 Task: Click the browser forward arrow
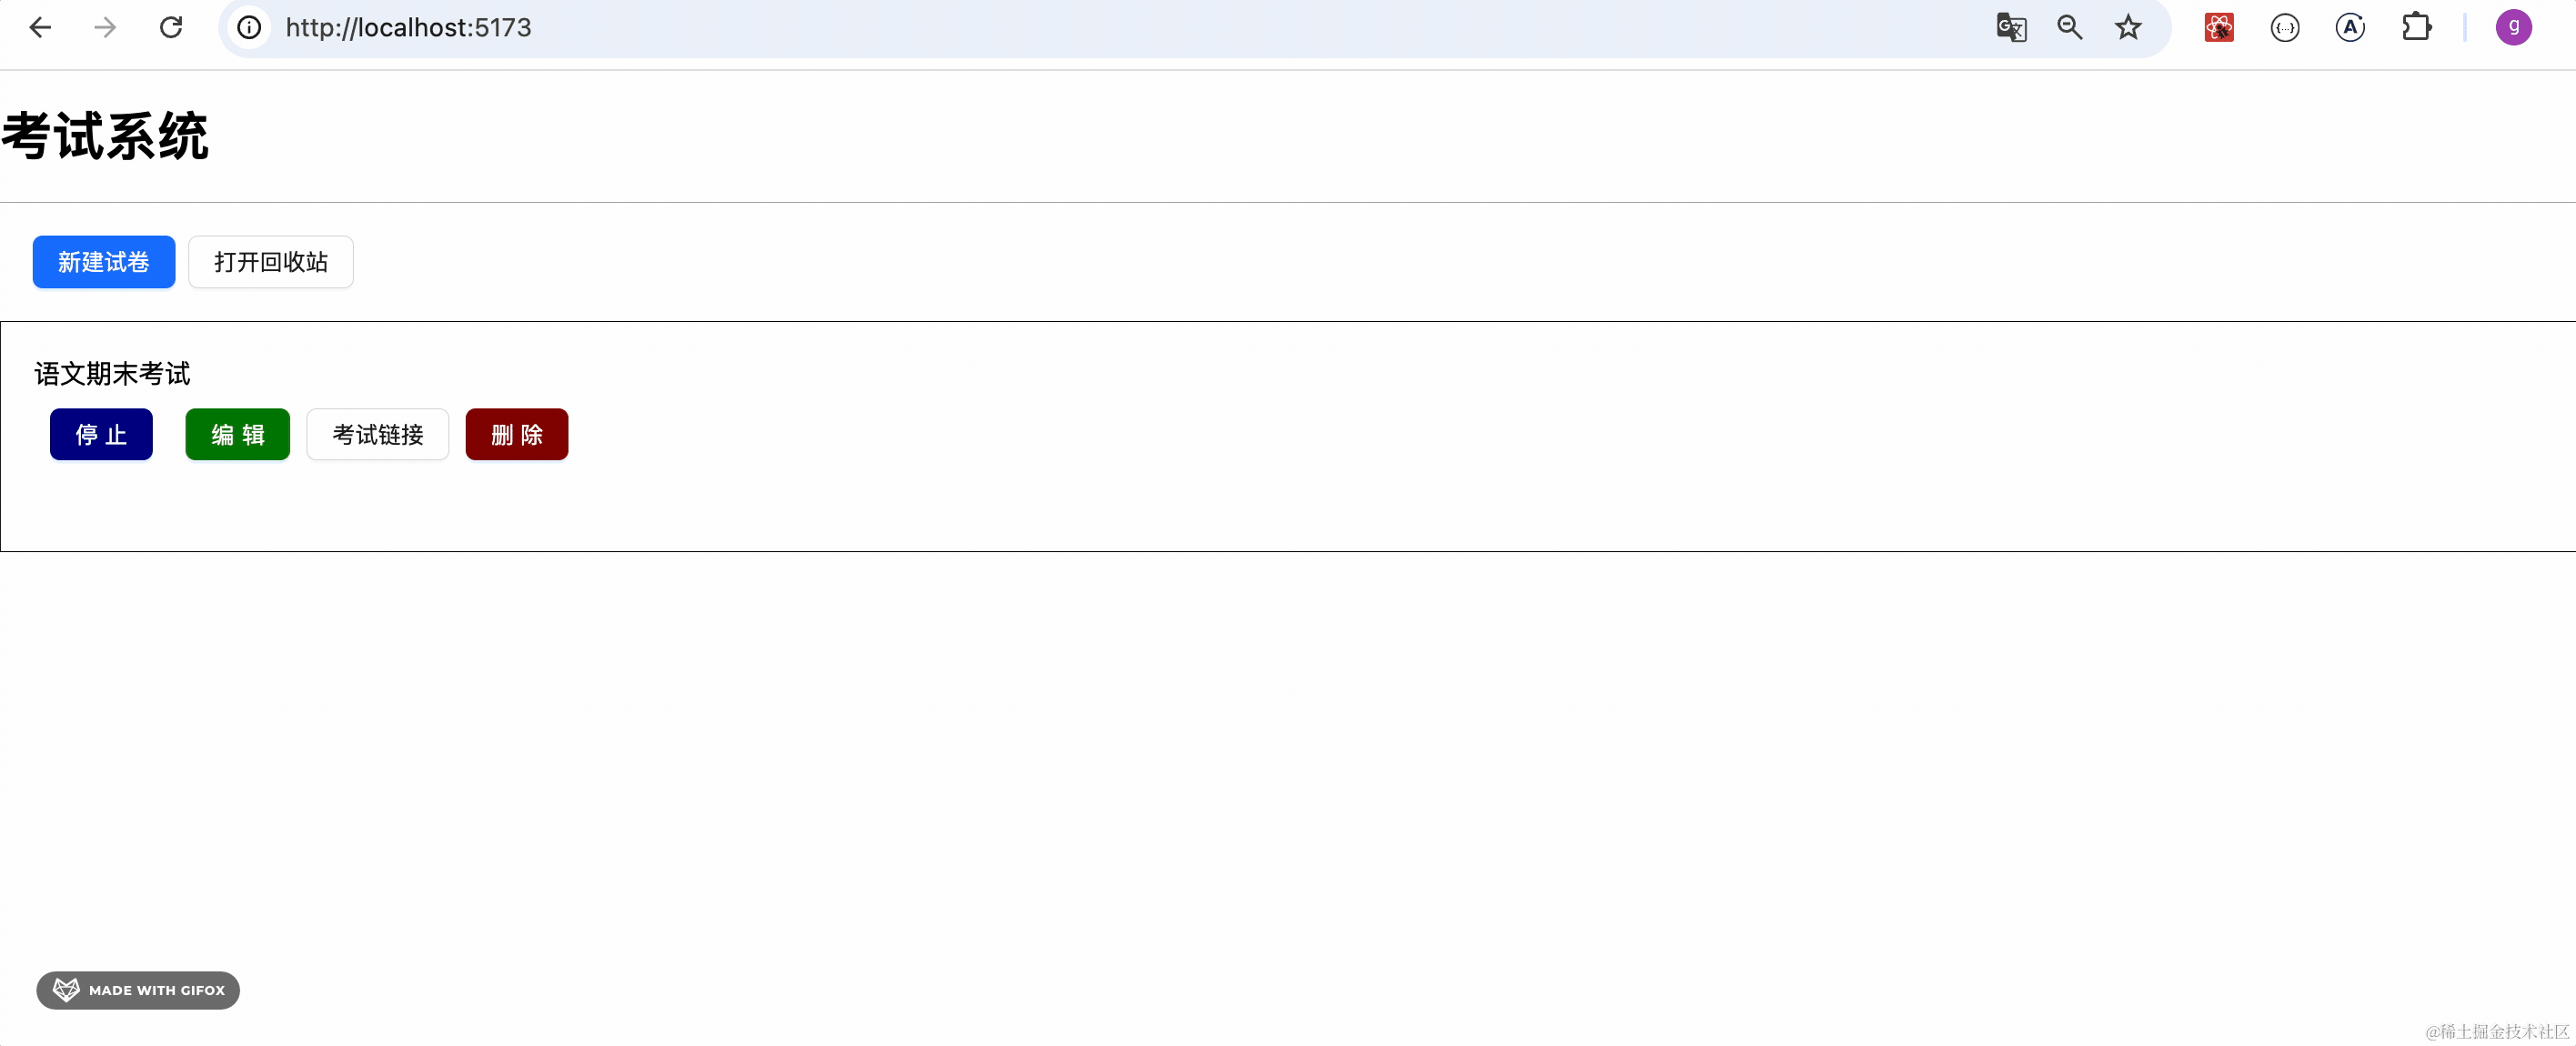coord(105,28)
